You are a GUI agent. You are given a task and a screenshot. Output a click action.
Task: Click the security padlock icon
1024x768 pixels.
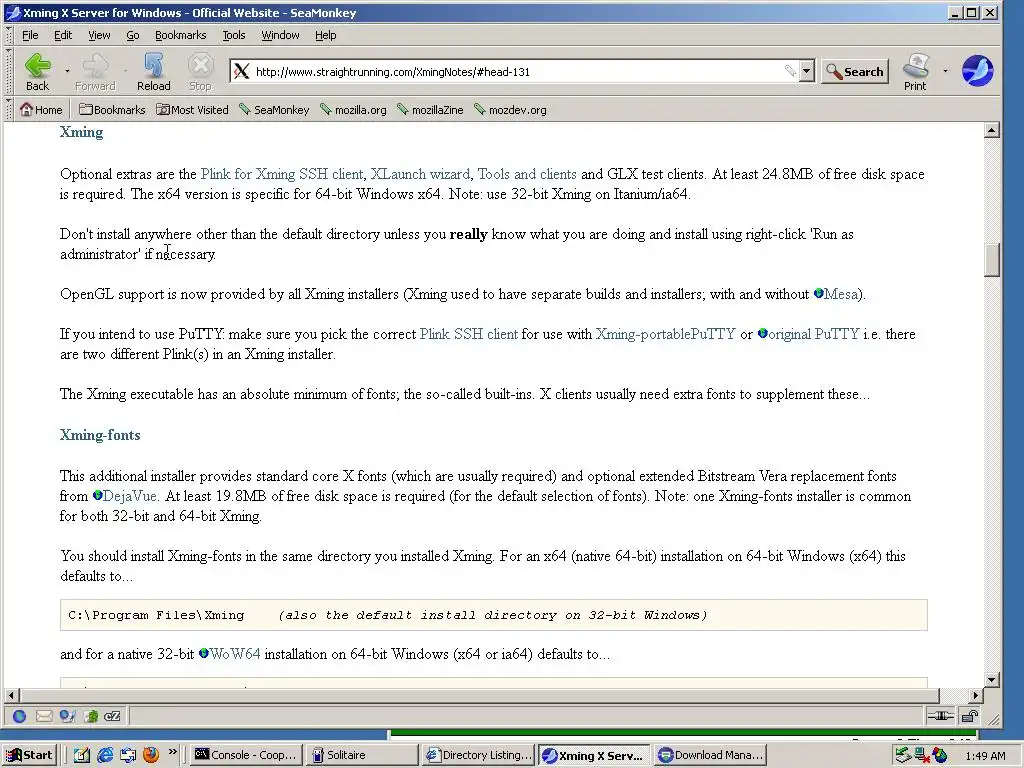(x=970, y=716)
